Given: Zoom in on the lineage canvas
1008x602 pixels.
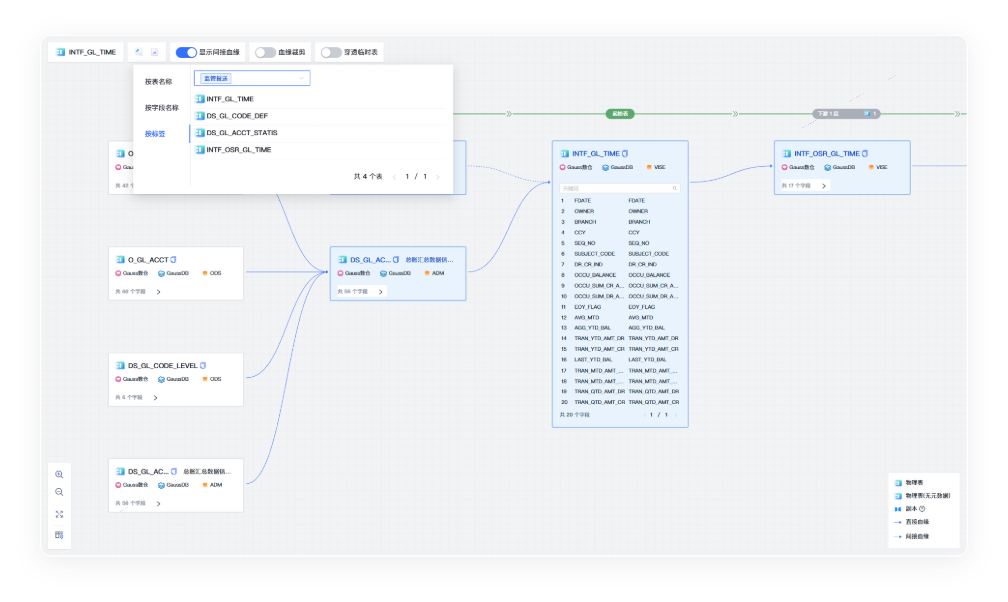Looking at the screenshot, I should (59, 475).
